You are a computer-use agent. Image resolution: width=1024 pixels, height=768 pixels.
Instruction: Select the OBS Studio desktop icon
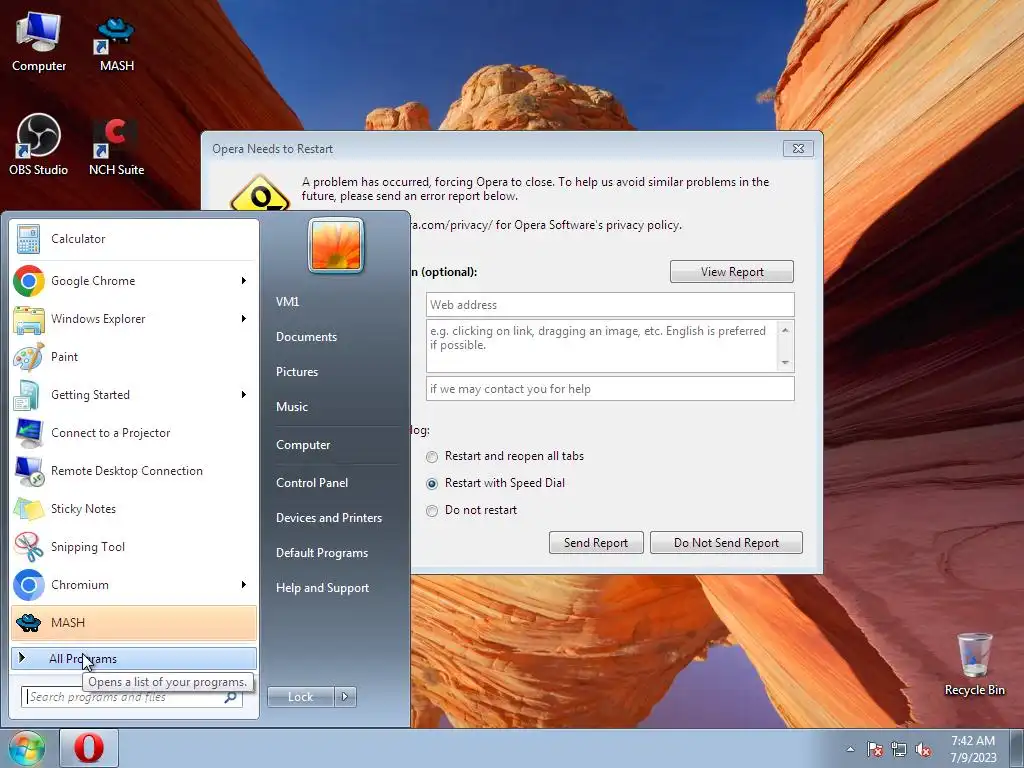tap(38, 145)
